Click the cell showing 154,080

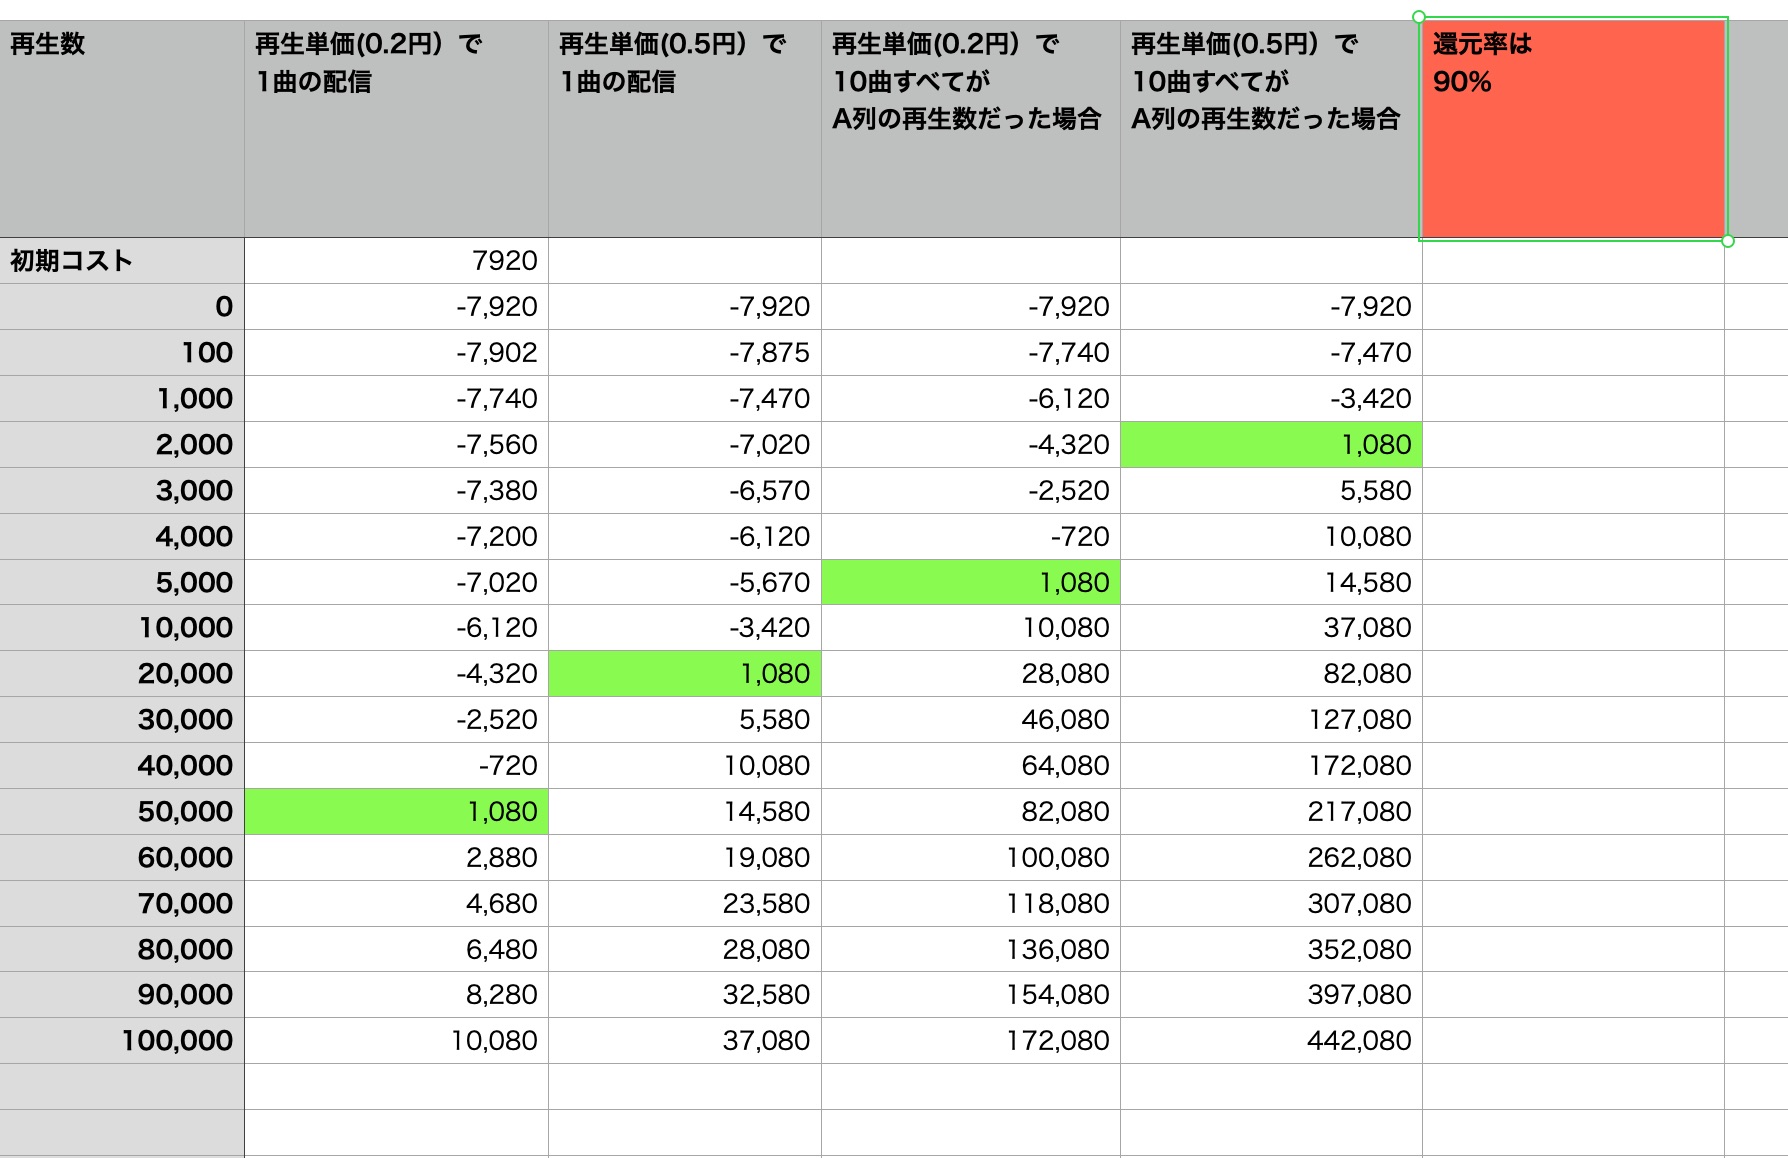[970, 995]
